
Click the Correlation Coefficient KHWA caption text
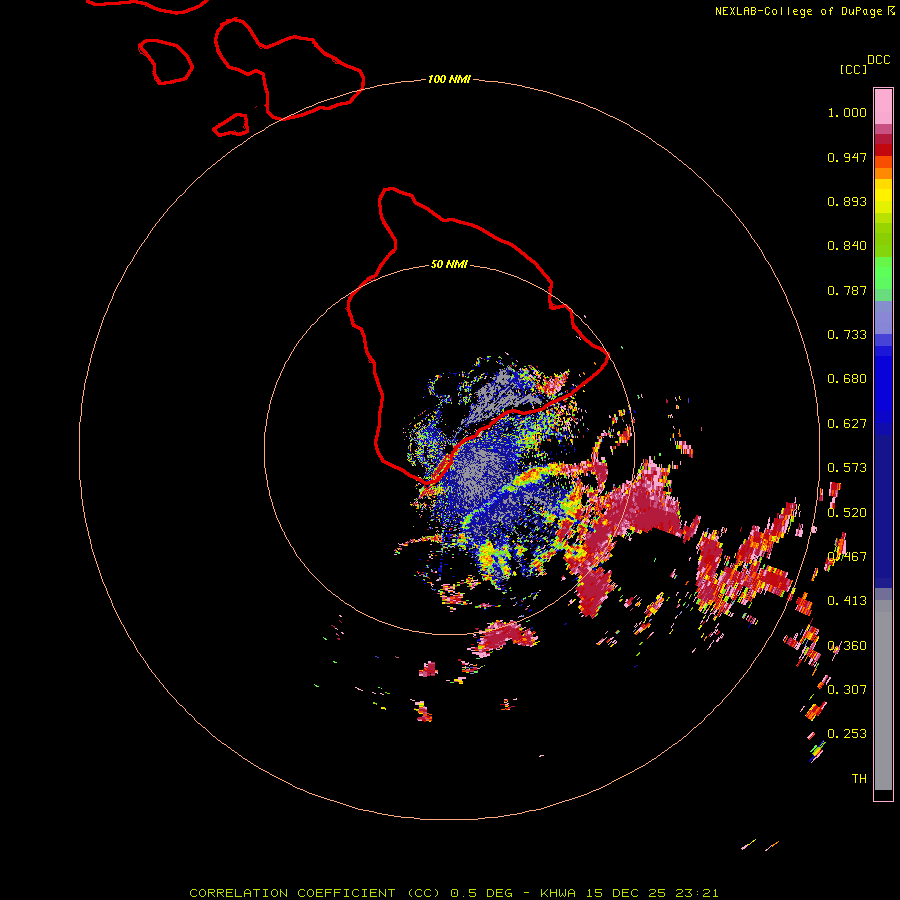(453, 893)
